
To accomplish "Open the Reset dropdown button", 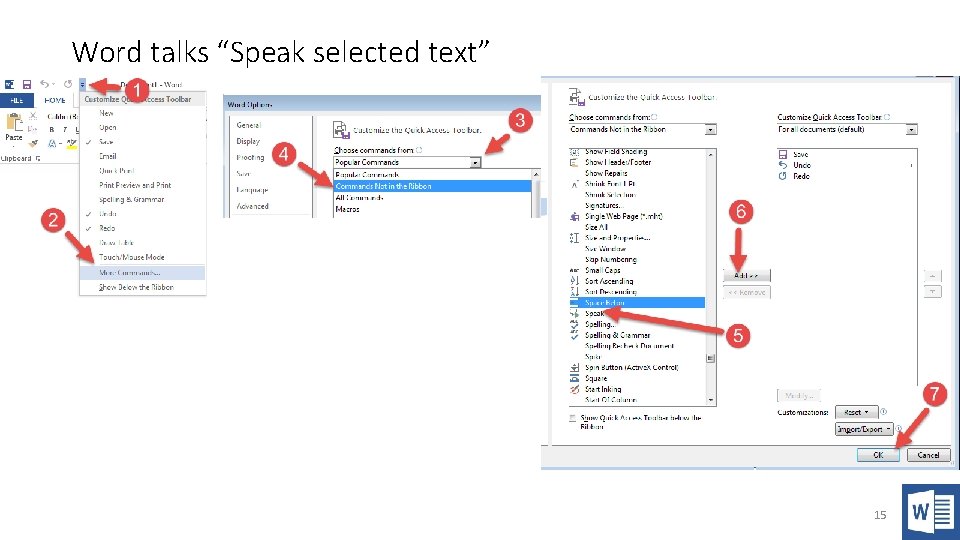I will click(857, 412).
